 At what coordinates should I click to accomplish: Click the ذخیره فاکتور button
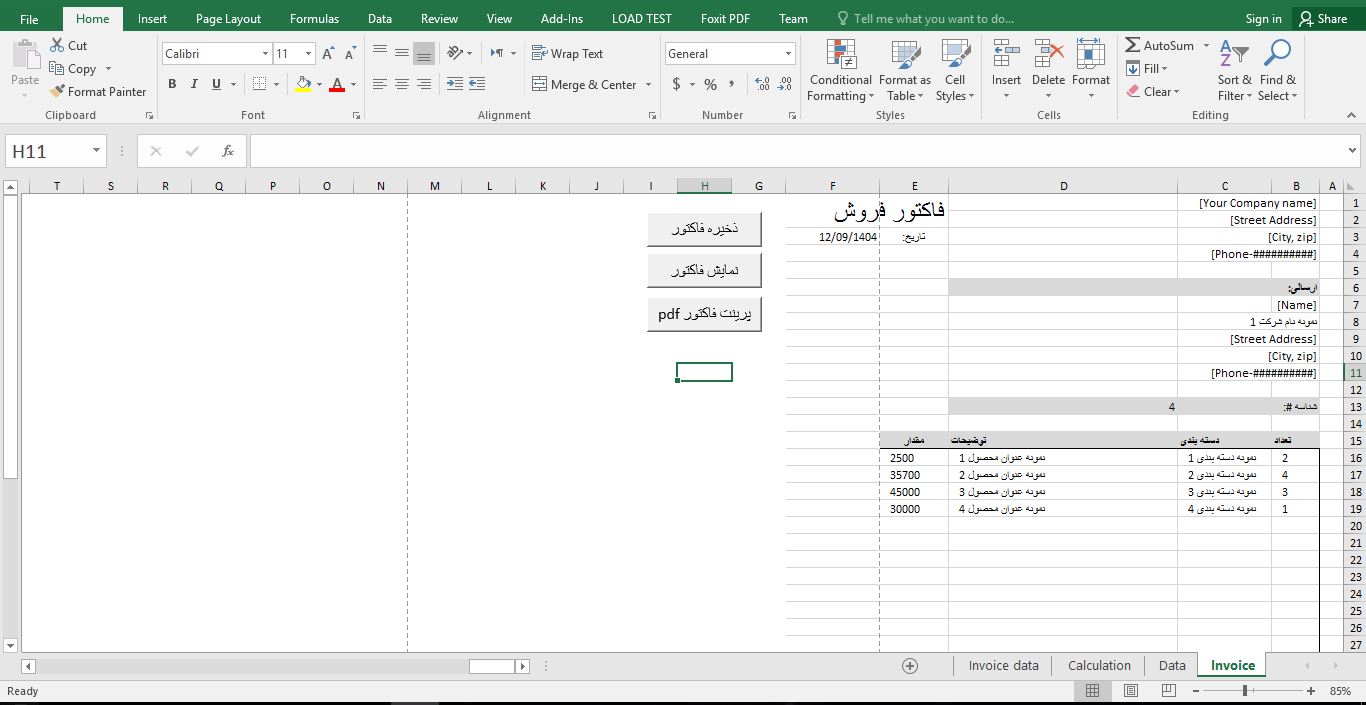point(704,229)
